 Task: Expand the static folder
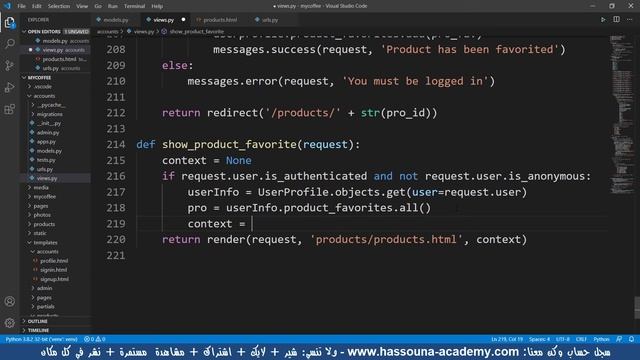pyautogui.click(x=56, y=233)
